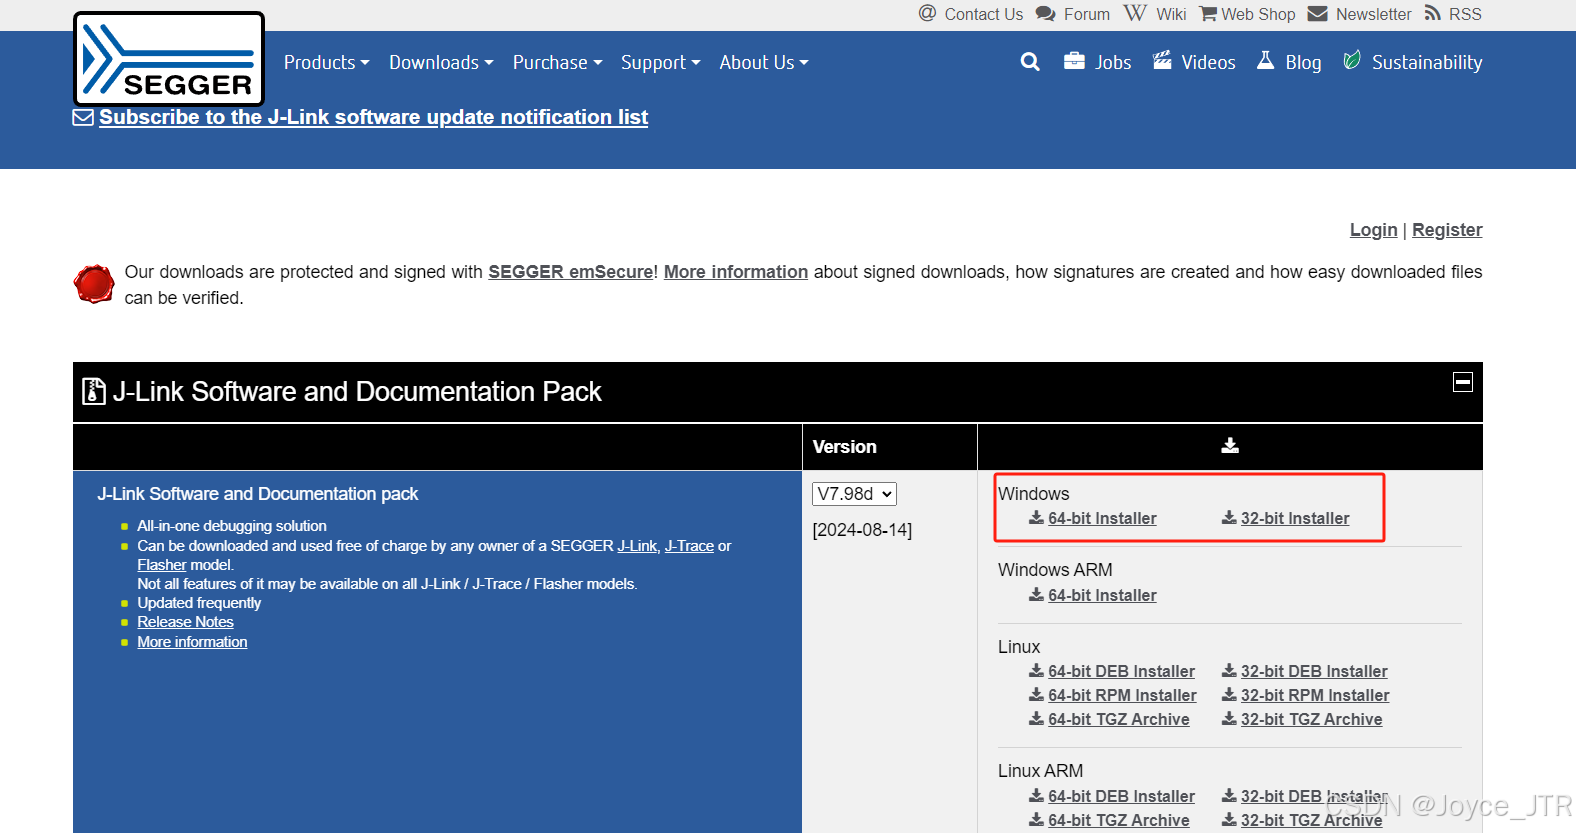This screenshot has height=833, width=1576.
Task: Download Linux 32-bit TGZ Archive
Action: coord(1312,719)
